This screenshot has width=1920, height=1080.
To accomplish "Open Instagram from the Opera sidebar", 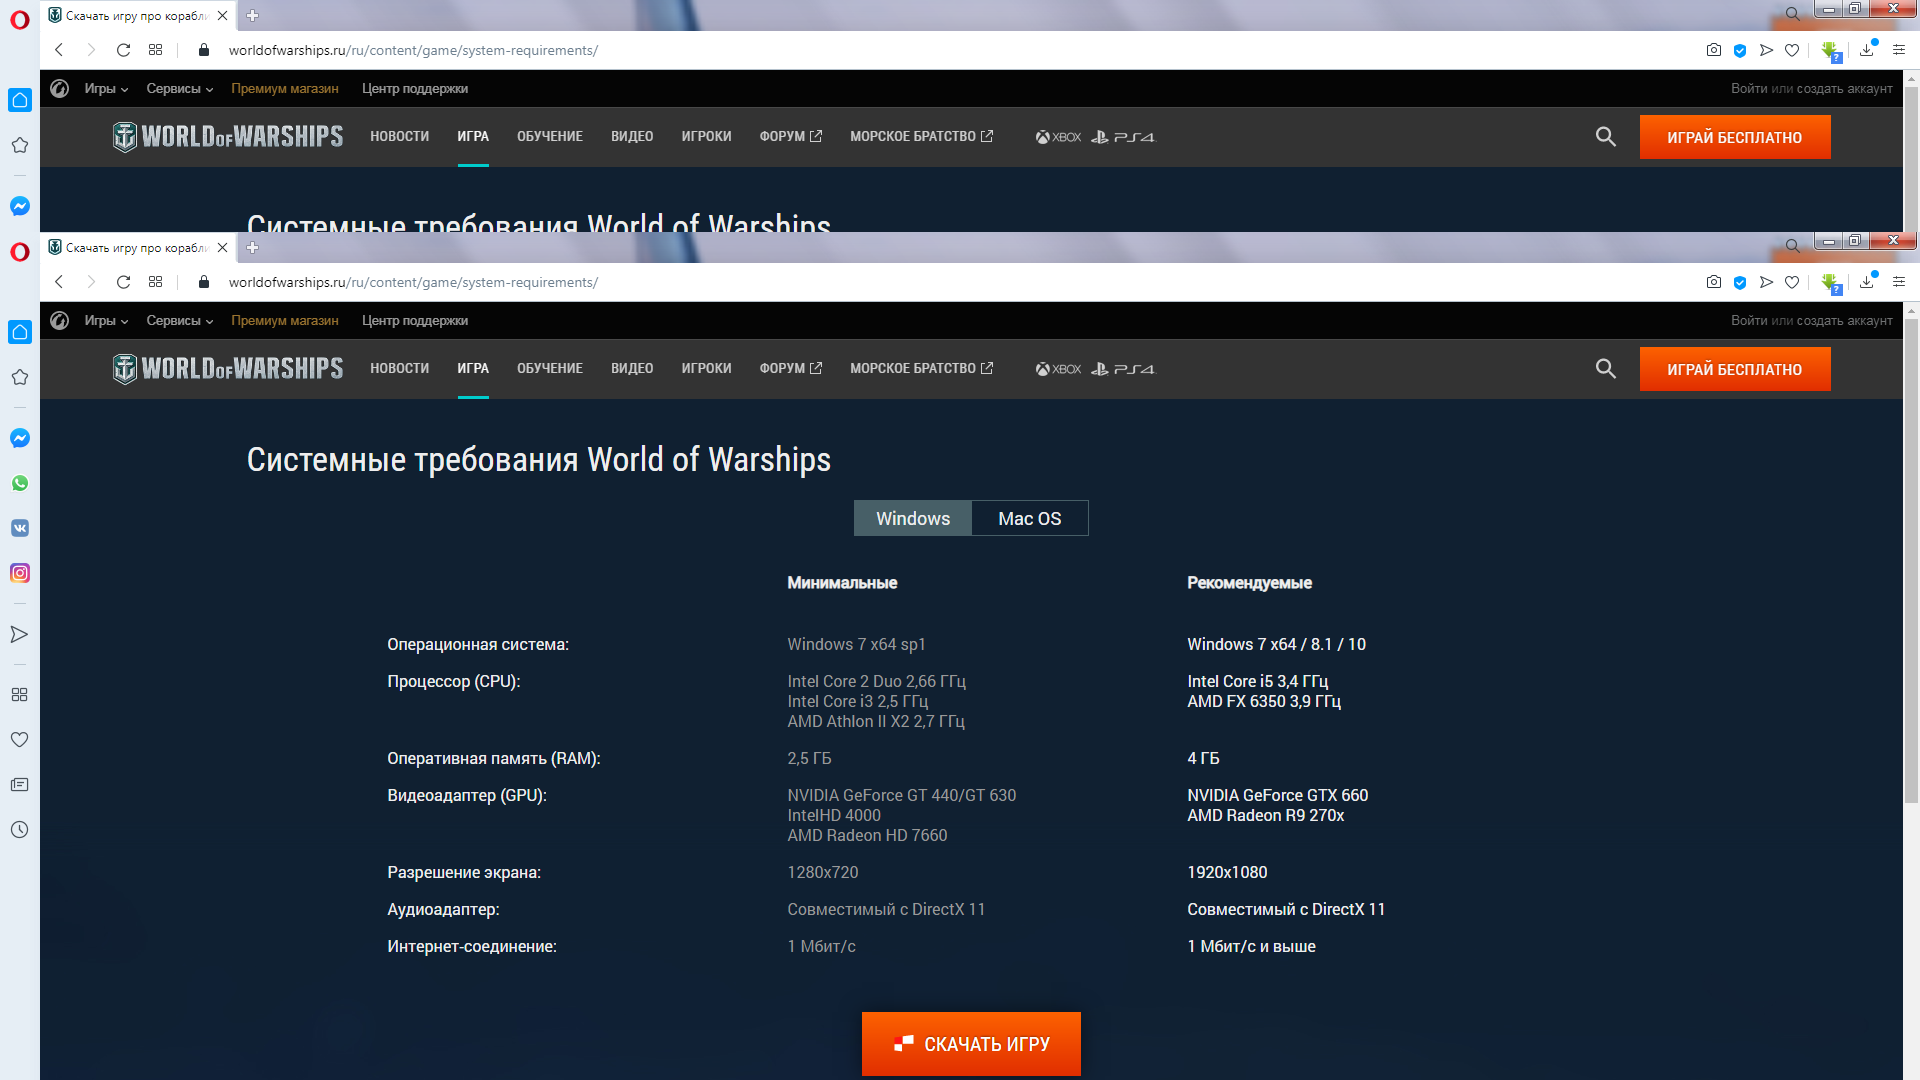I will pyautogui.click(x=20, y=573).
